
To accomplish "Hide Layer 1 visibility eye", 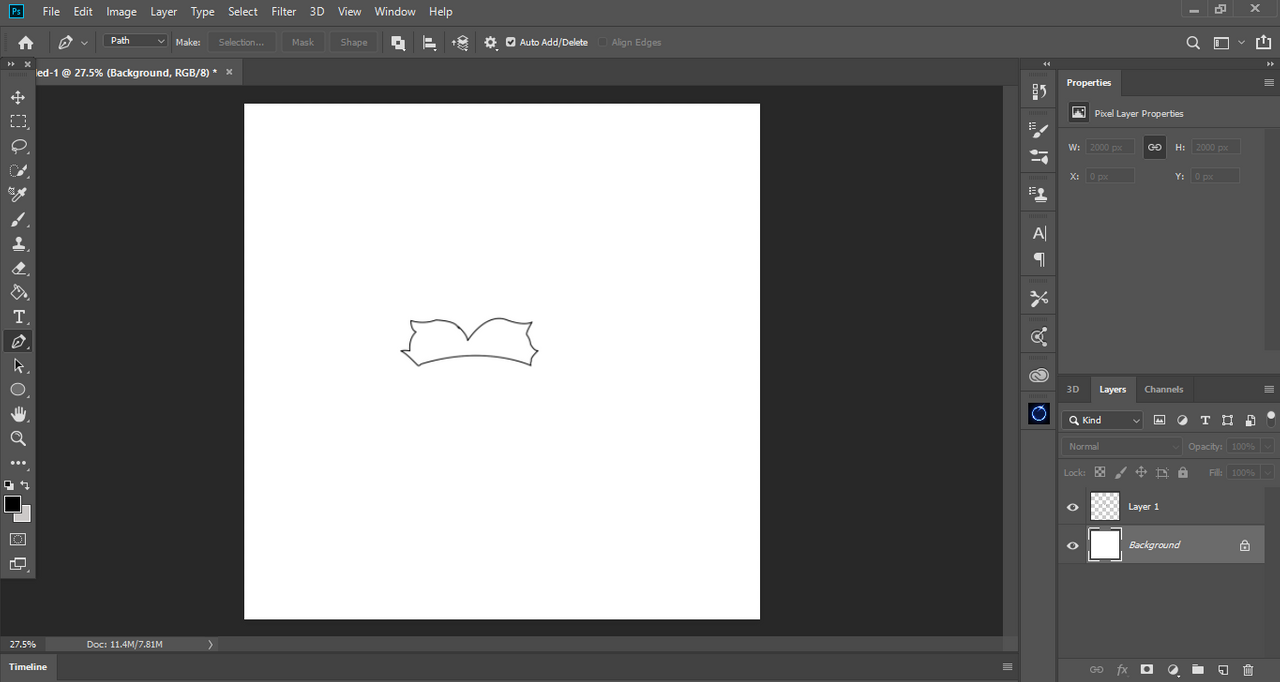I will click(1073, 507).
